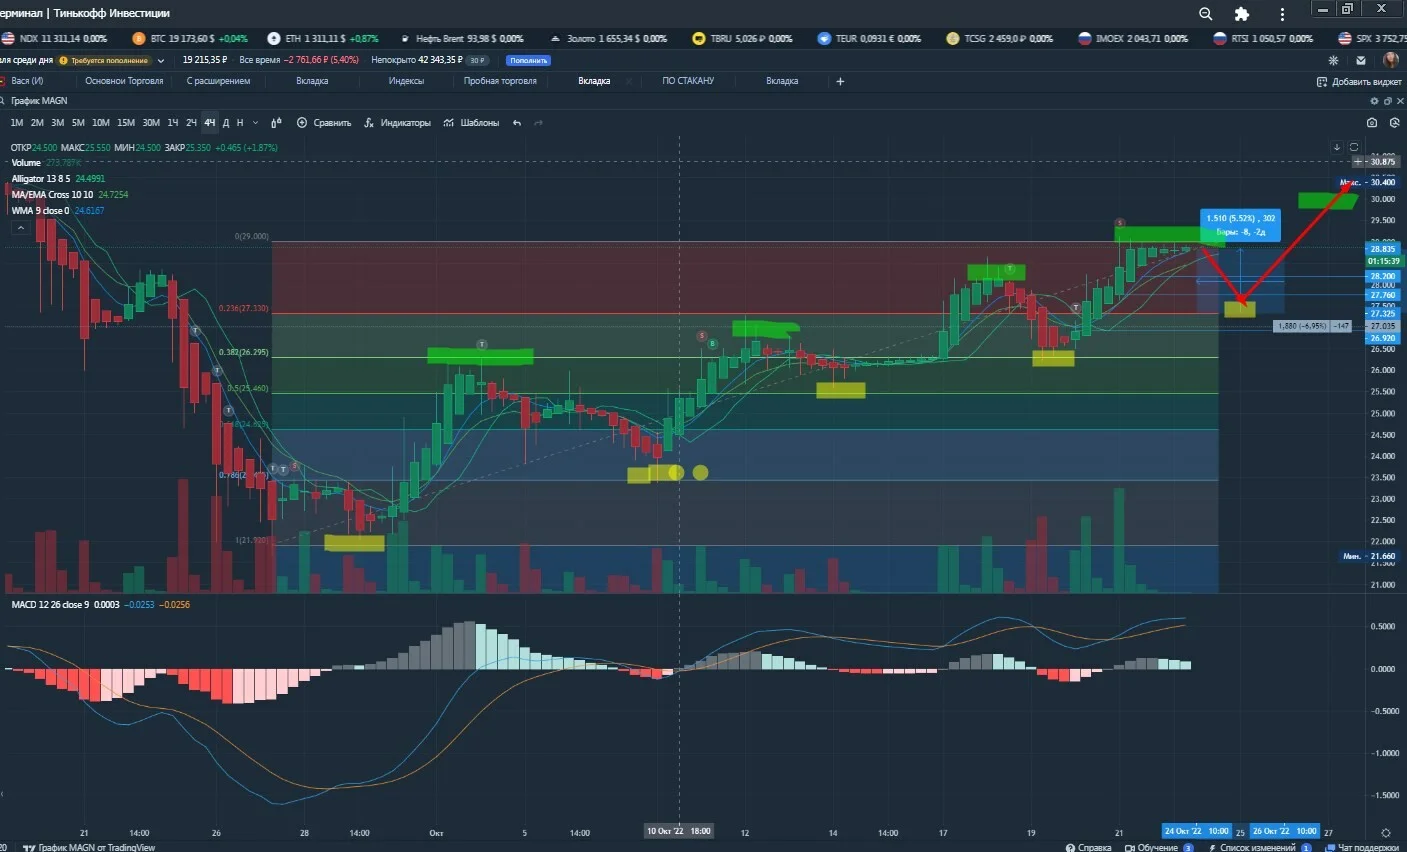Click the scroll-down arrow near price scale
This screenshot has height=852, width=1407.
pyautogui.click(x=1337, y=147)
